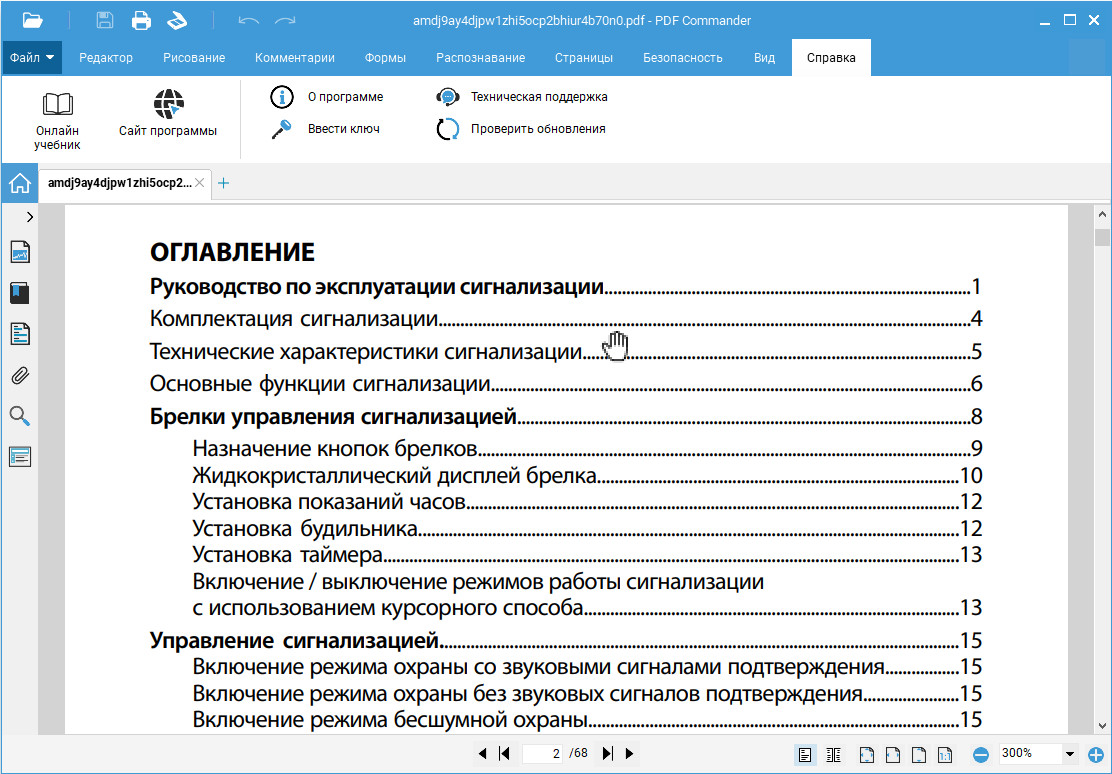Click the print icon in the quick access bar

click(141, 20)
